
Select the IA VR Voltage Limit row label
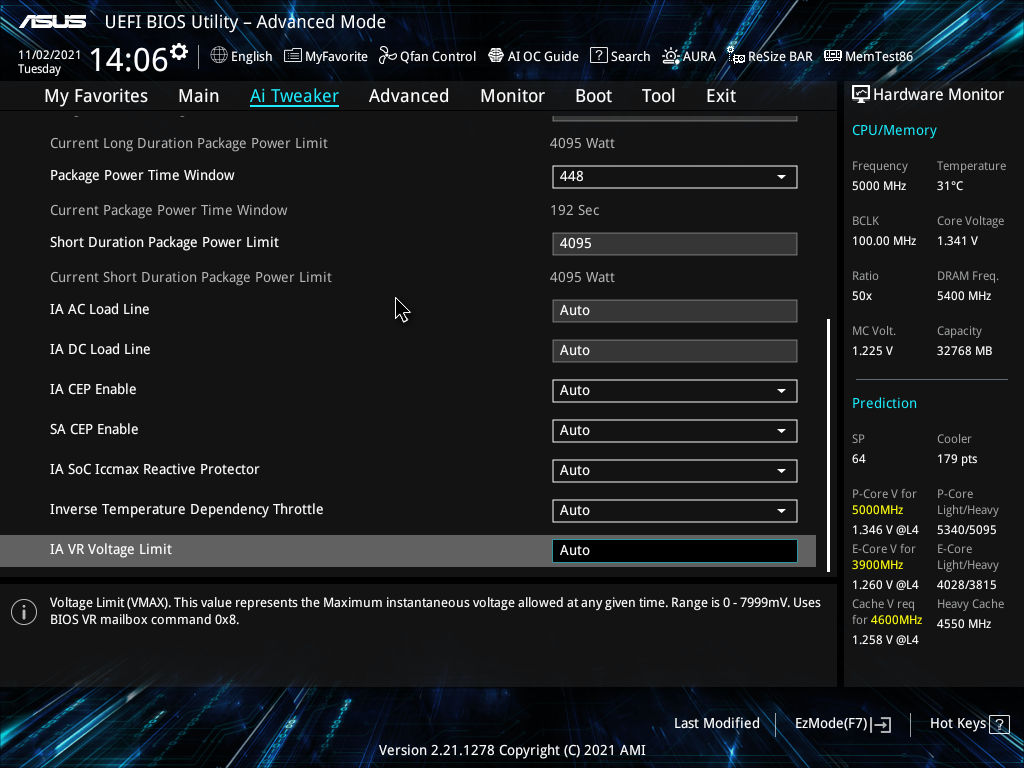pos(111,550)
